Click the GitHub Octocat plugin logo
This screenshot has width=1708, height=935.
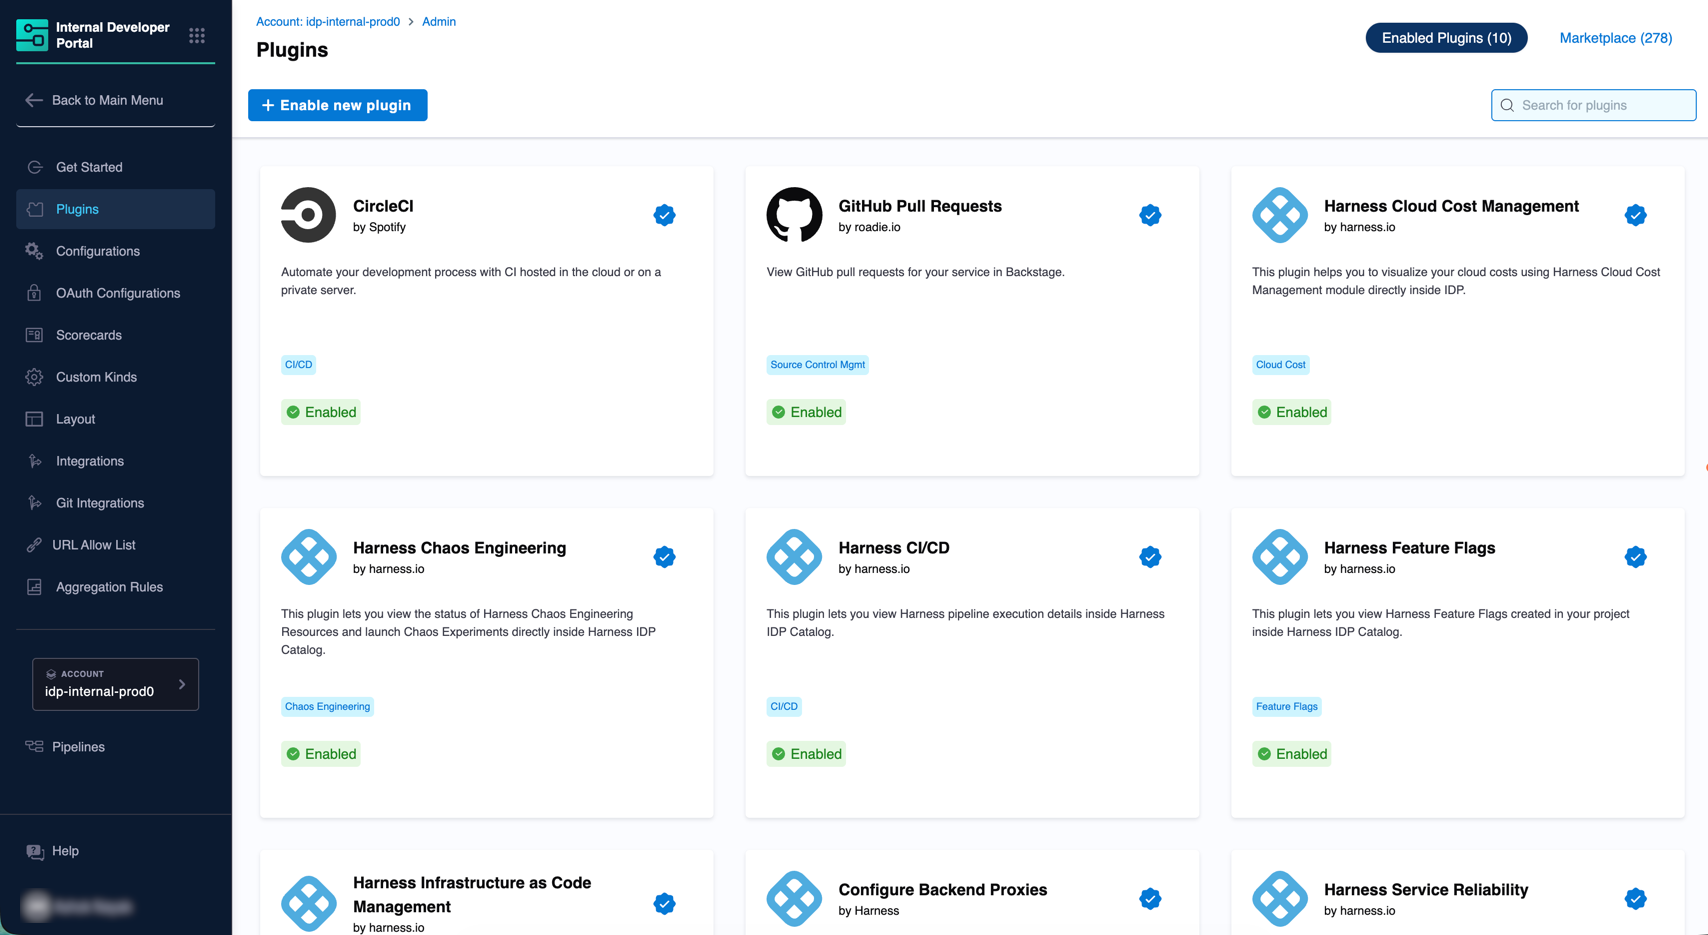[794, 215]
